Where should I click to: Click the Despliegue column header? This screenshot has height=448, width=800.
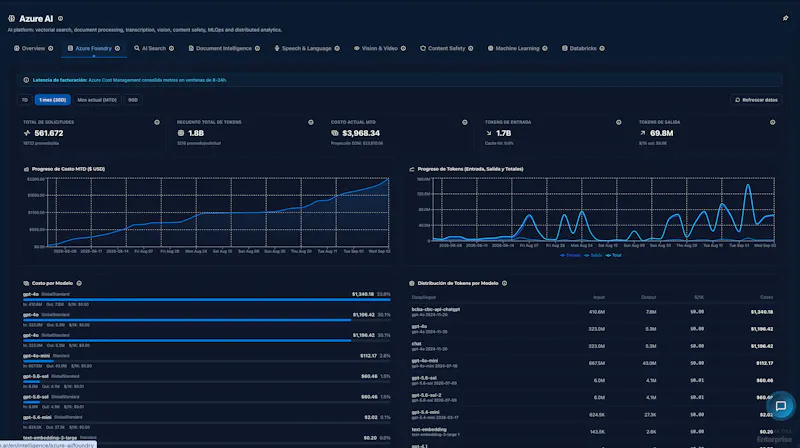(423, 297)
